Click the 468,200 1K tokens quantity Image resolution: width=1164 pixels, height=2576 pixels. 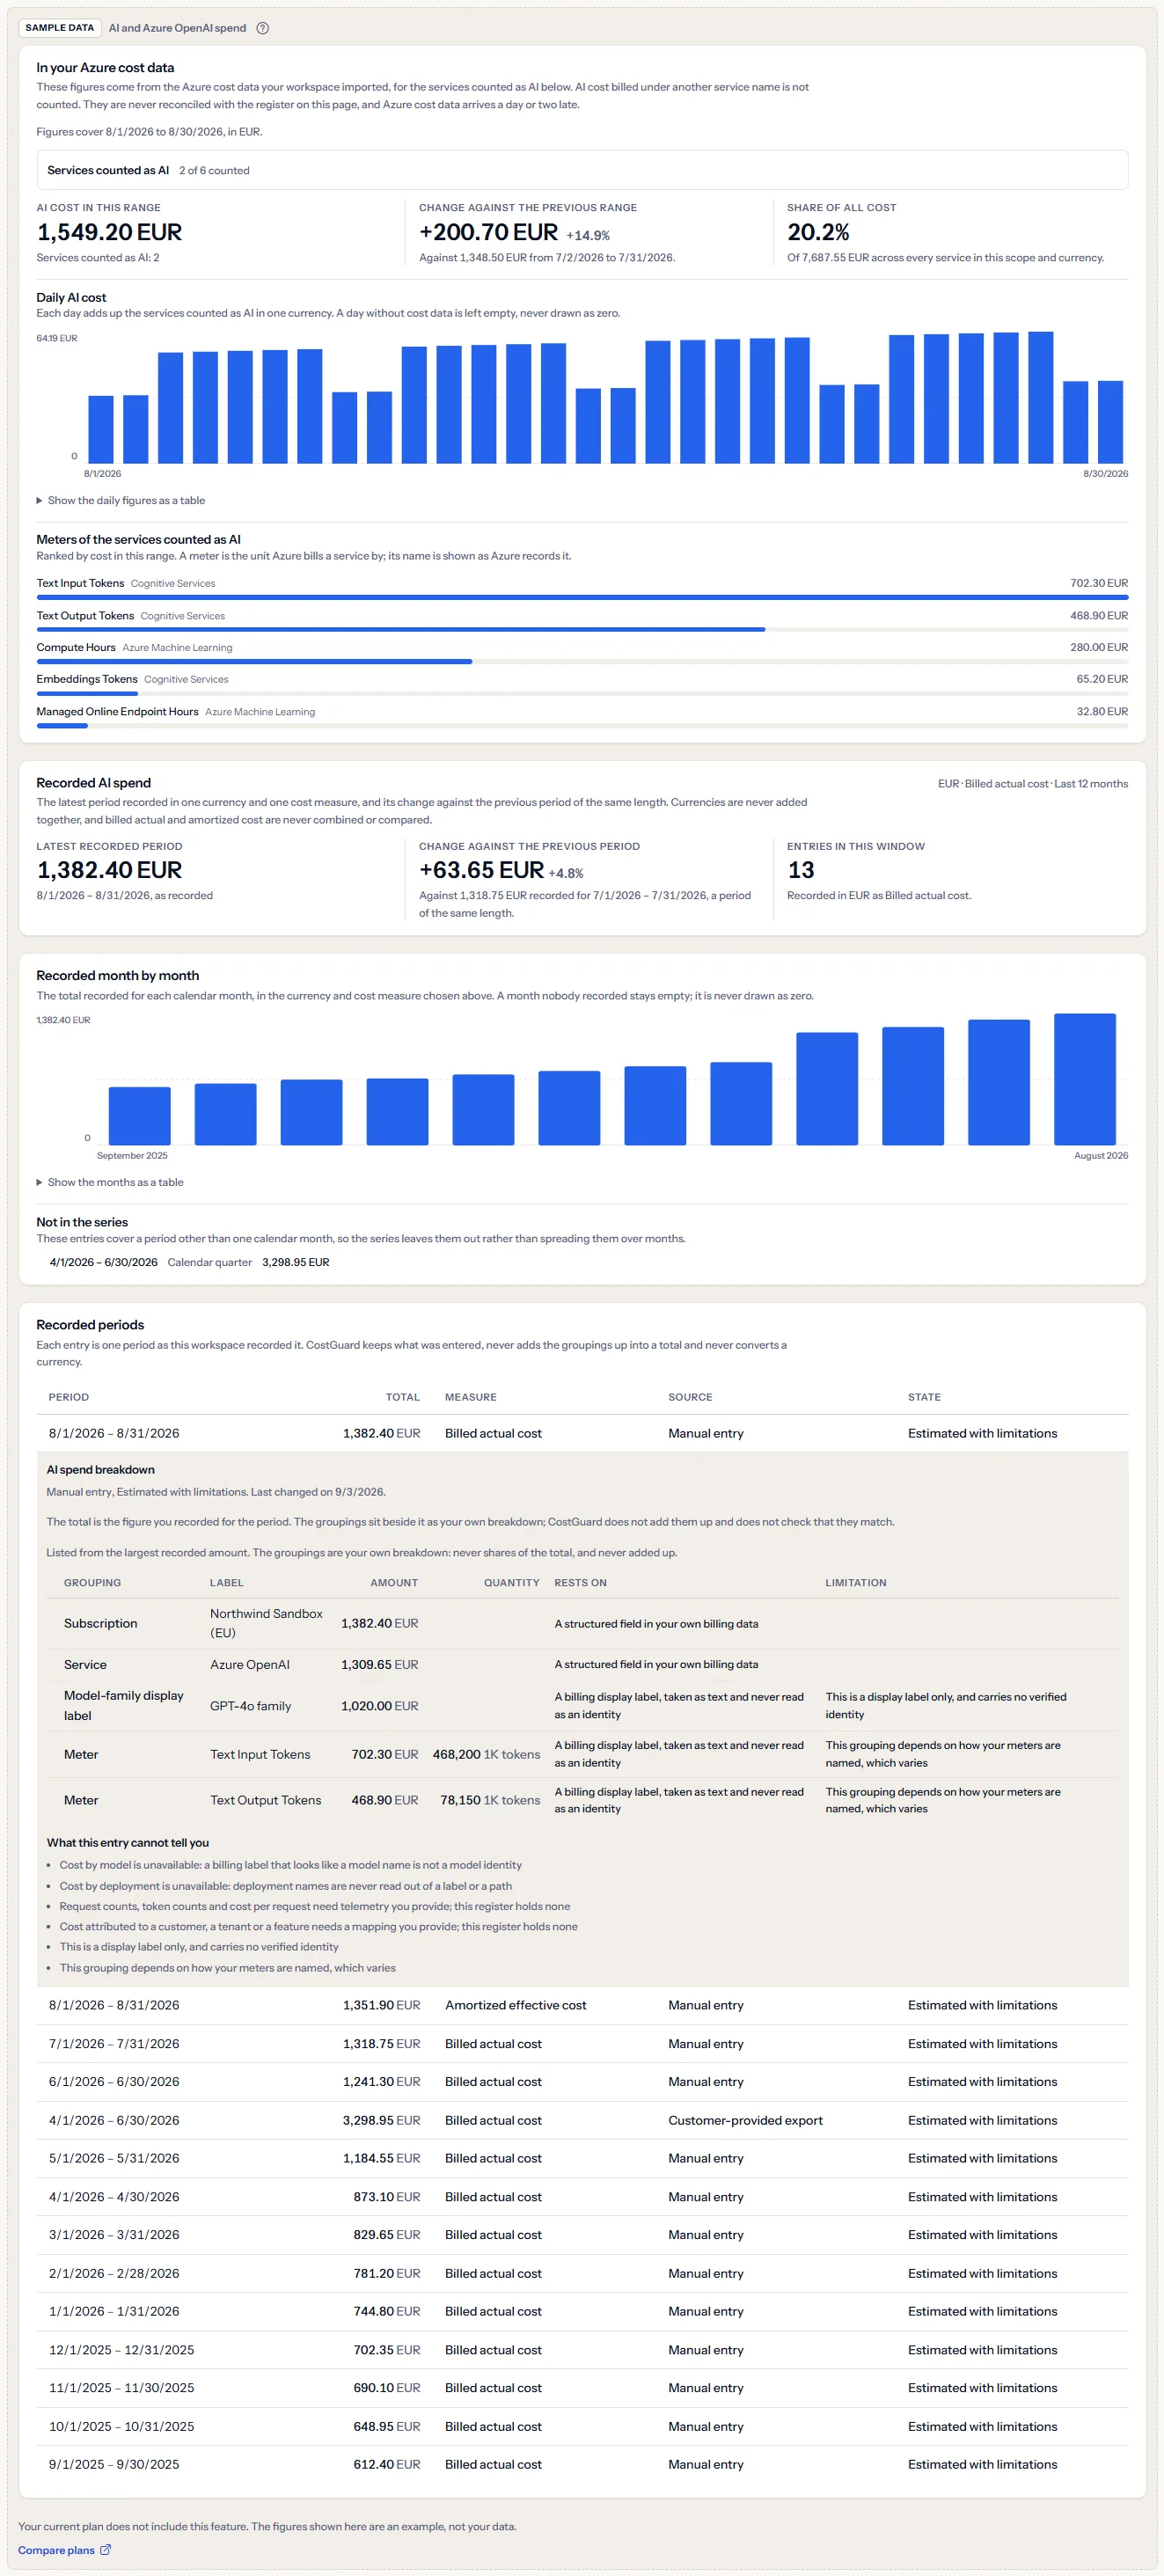click(x=486, y=1755)
